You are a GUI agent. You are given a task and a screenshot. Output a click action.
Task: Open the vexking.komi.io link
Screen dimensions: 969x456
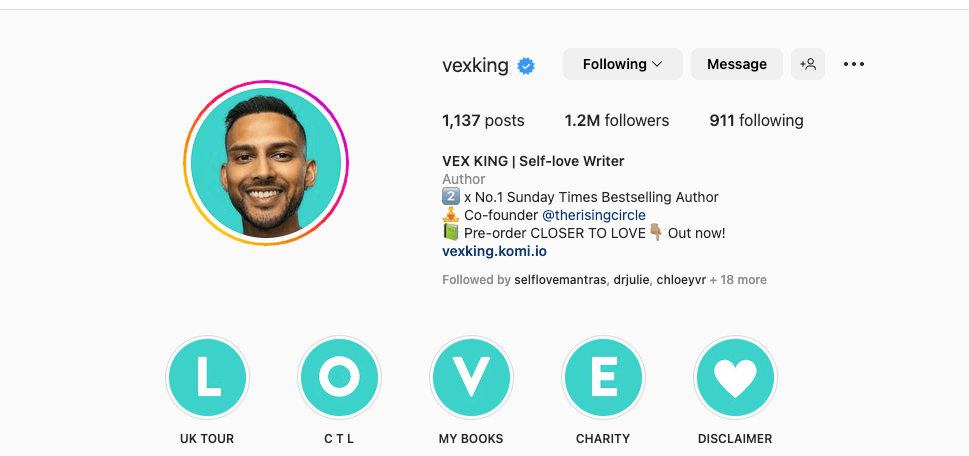[494, 251]
